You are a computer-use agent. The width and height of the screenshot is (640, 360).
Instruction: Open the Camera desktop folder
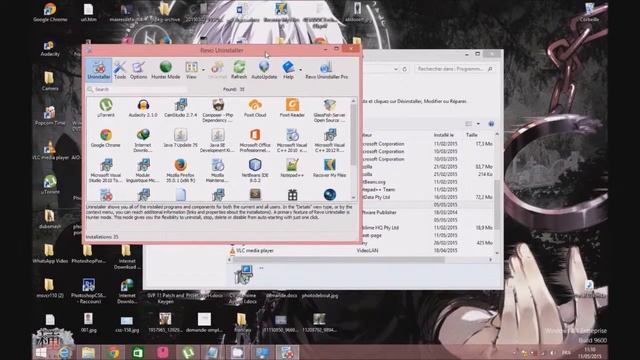click(49, 80)
